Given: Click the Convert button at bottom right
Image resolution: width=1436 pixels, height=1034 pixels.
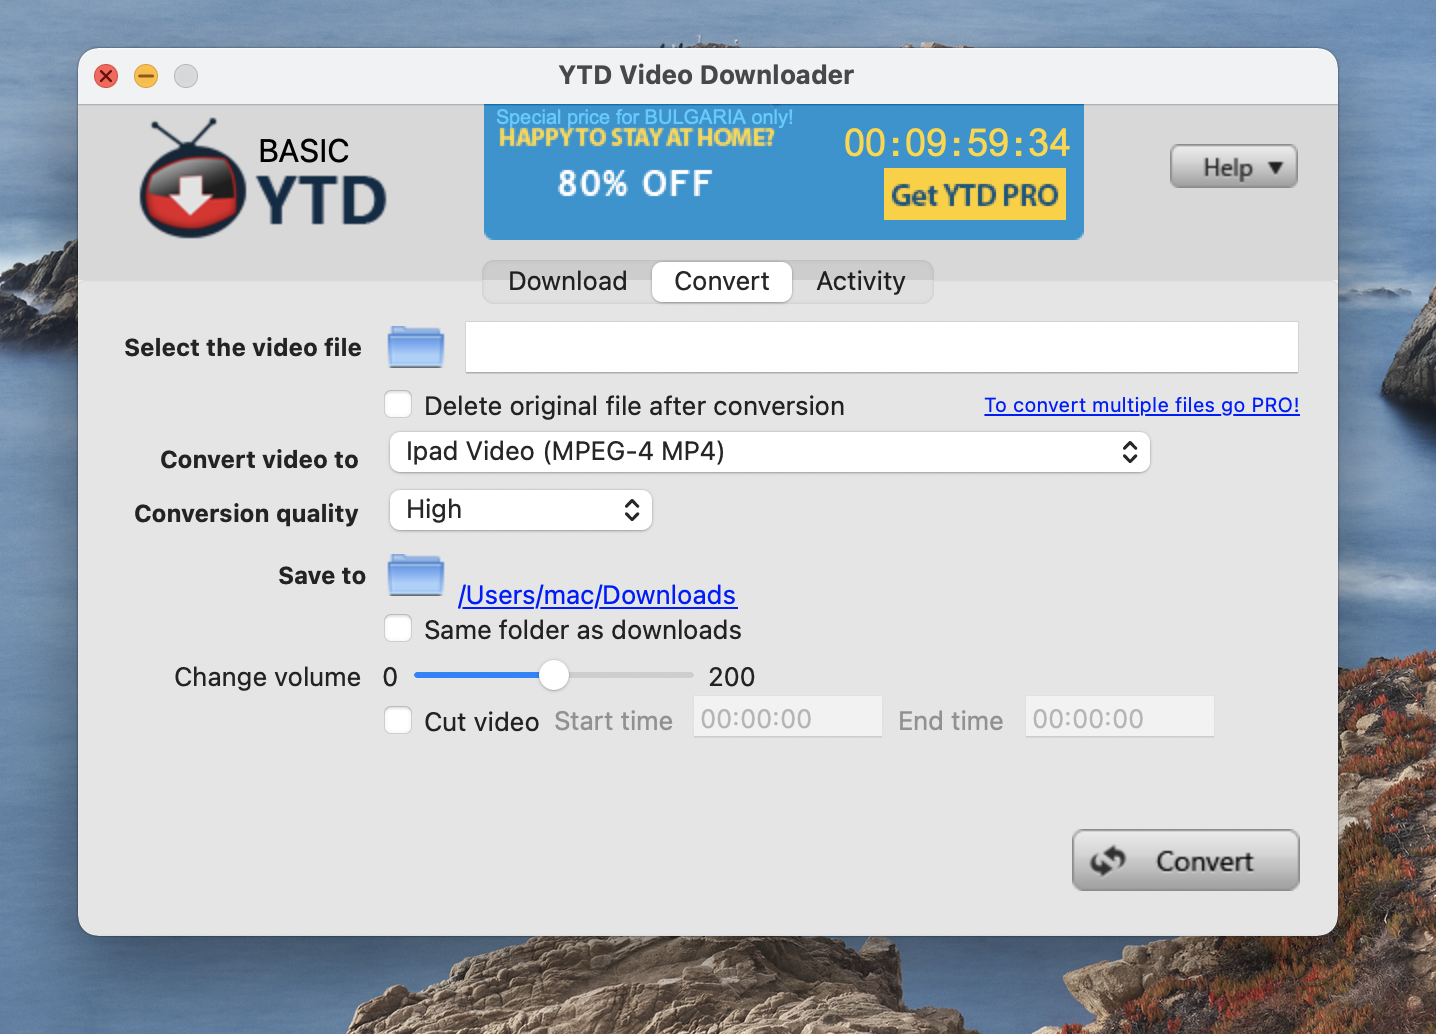Looking at the screenshot, I should tap(1186, 860).
